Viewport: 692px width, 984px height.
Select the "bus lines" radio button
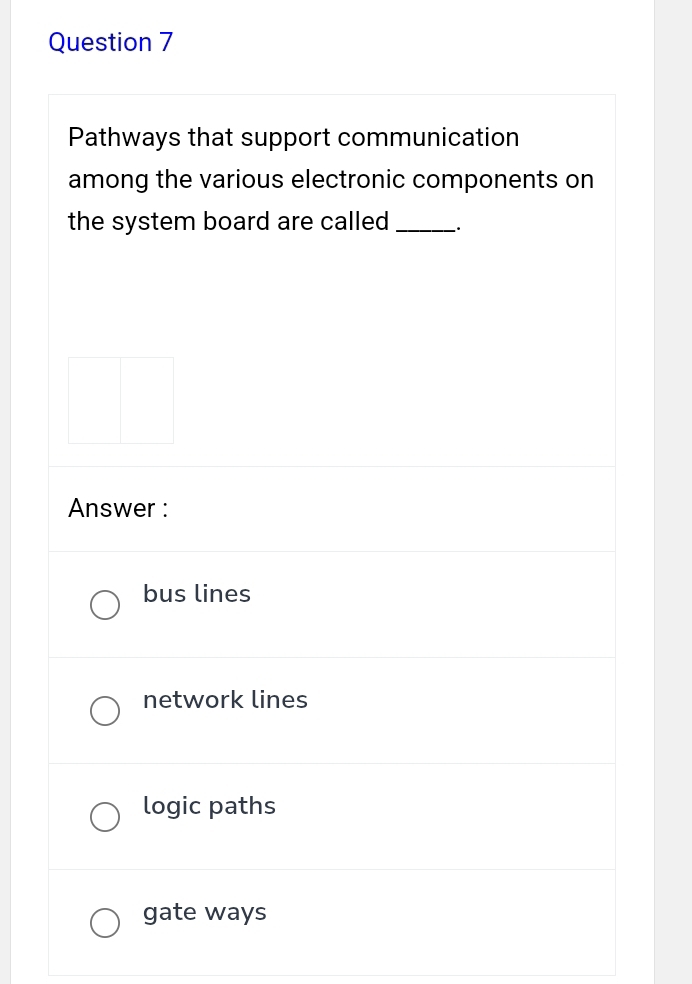(x=105, y=605)
